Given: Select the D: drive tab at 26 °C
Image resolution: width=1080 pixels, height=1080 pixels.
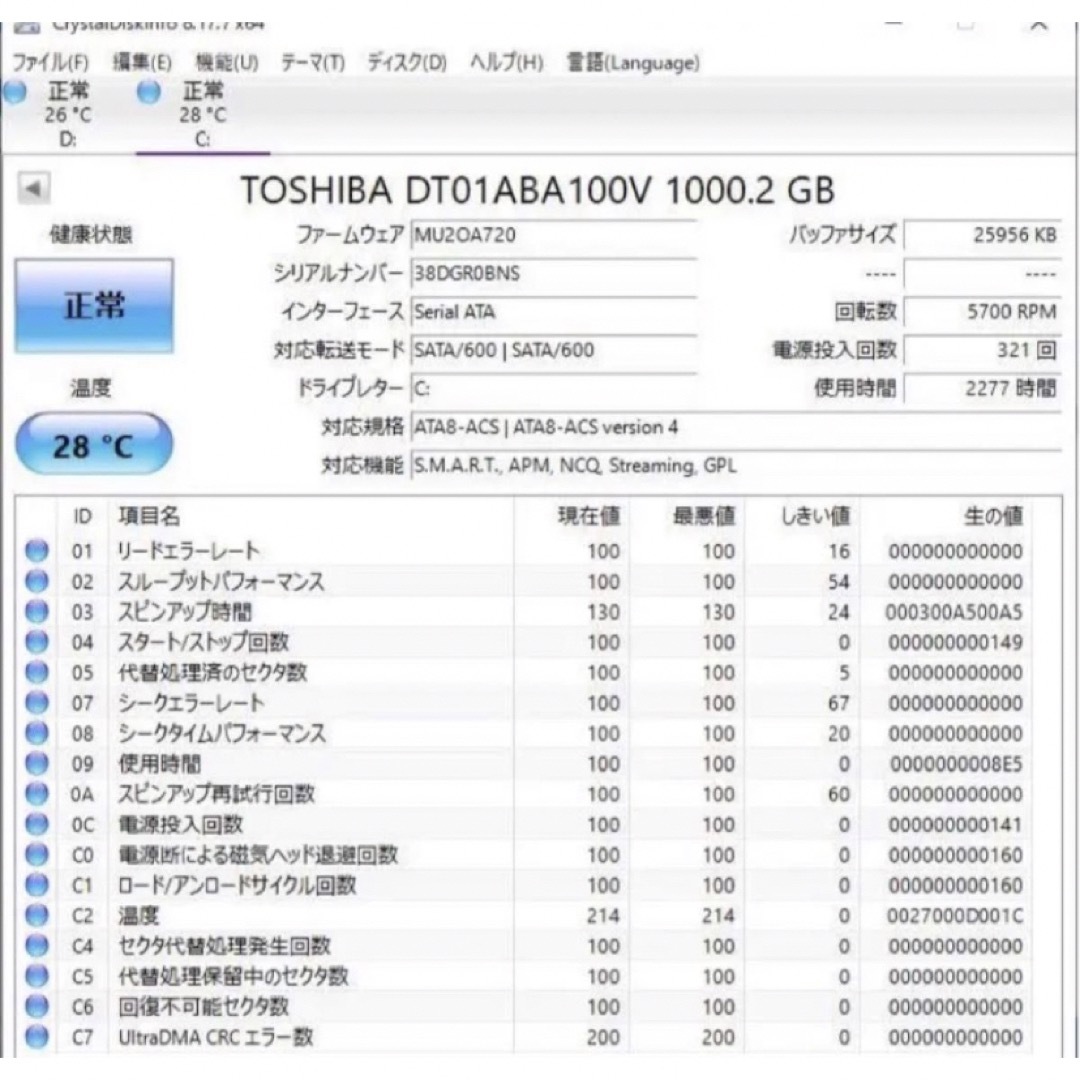Looking at the screenshot, I should click(68, 114).
